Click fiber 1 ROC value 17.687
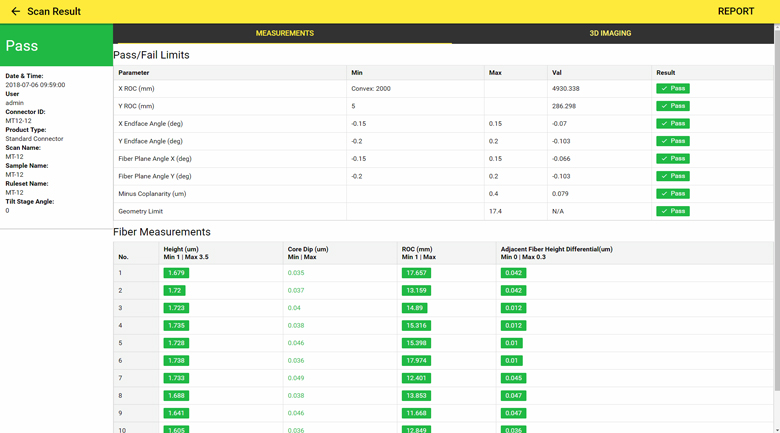780x433 pixels. pos(416,273)
